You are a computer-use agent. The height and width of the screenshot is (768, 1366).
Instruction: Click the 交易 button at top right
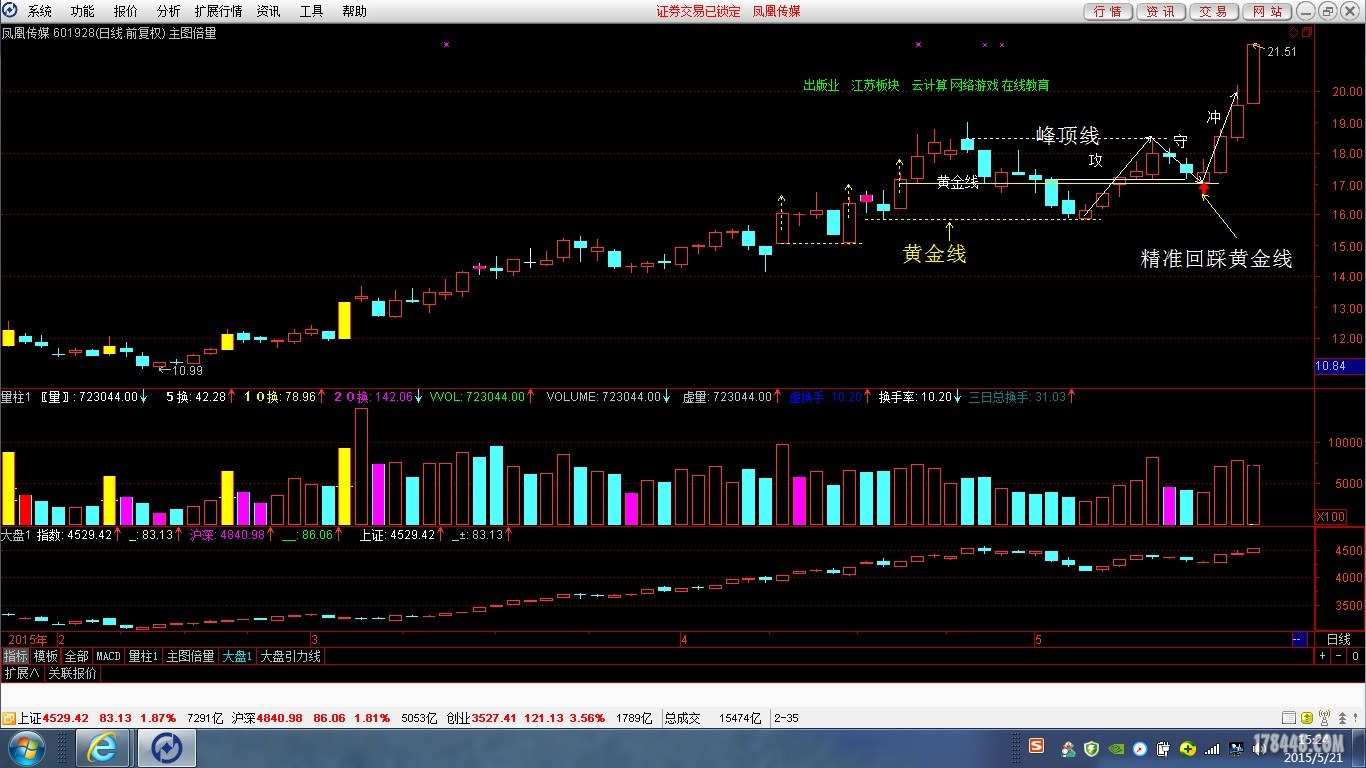(x=1214, y=11)
